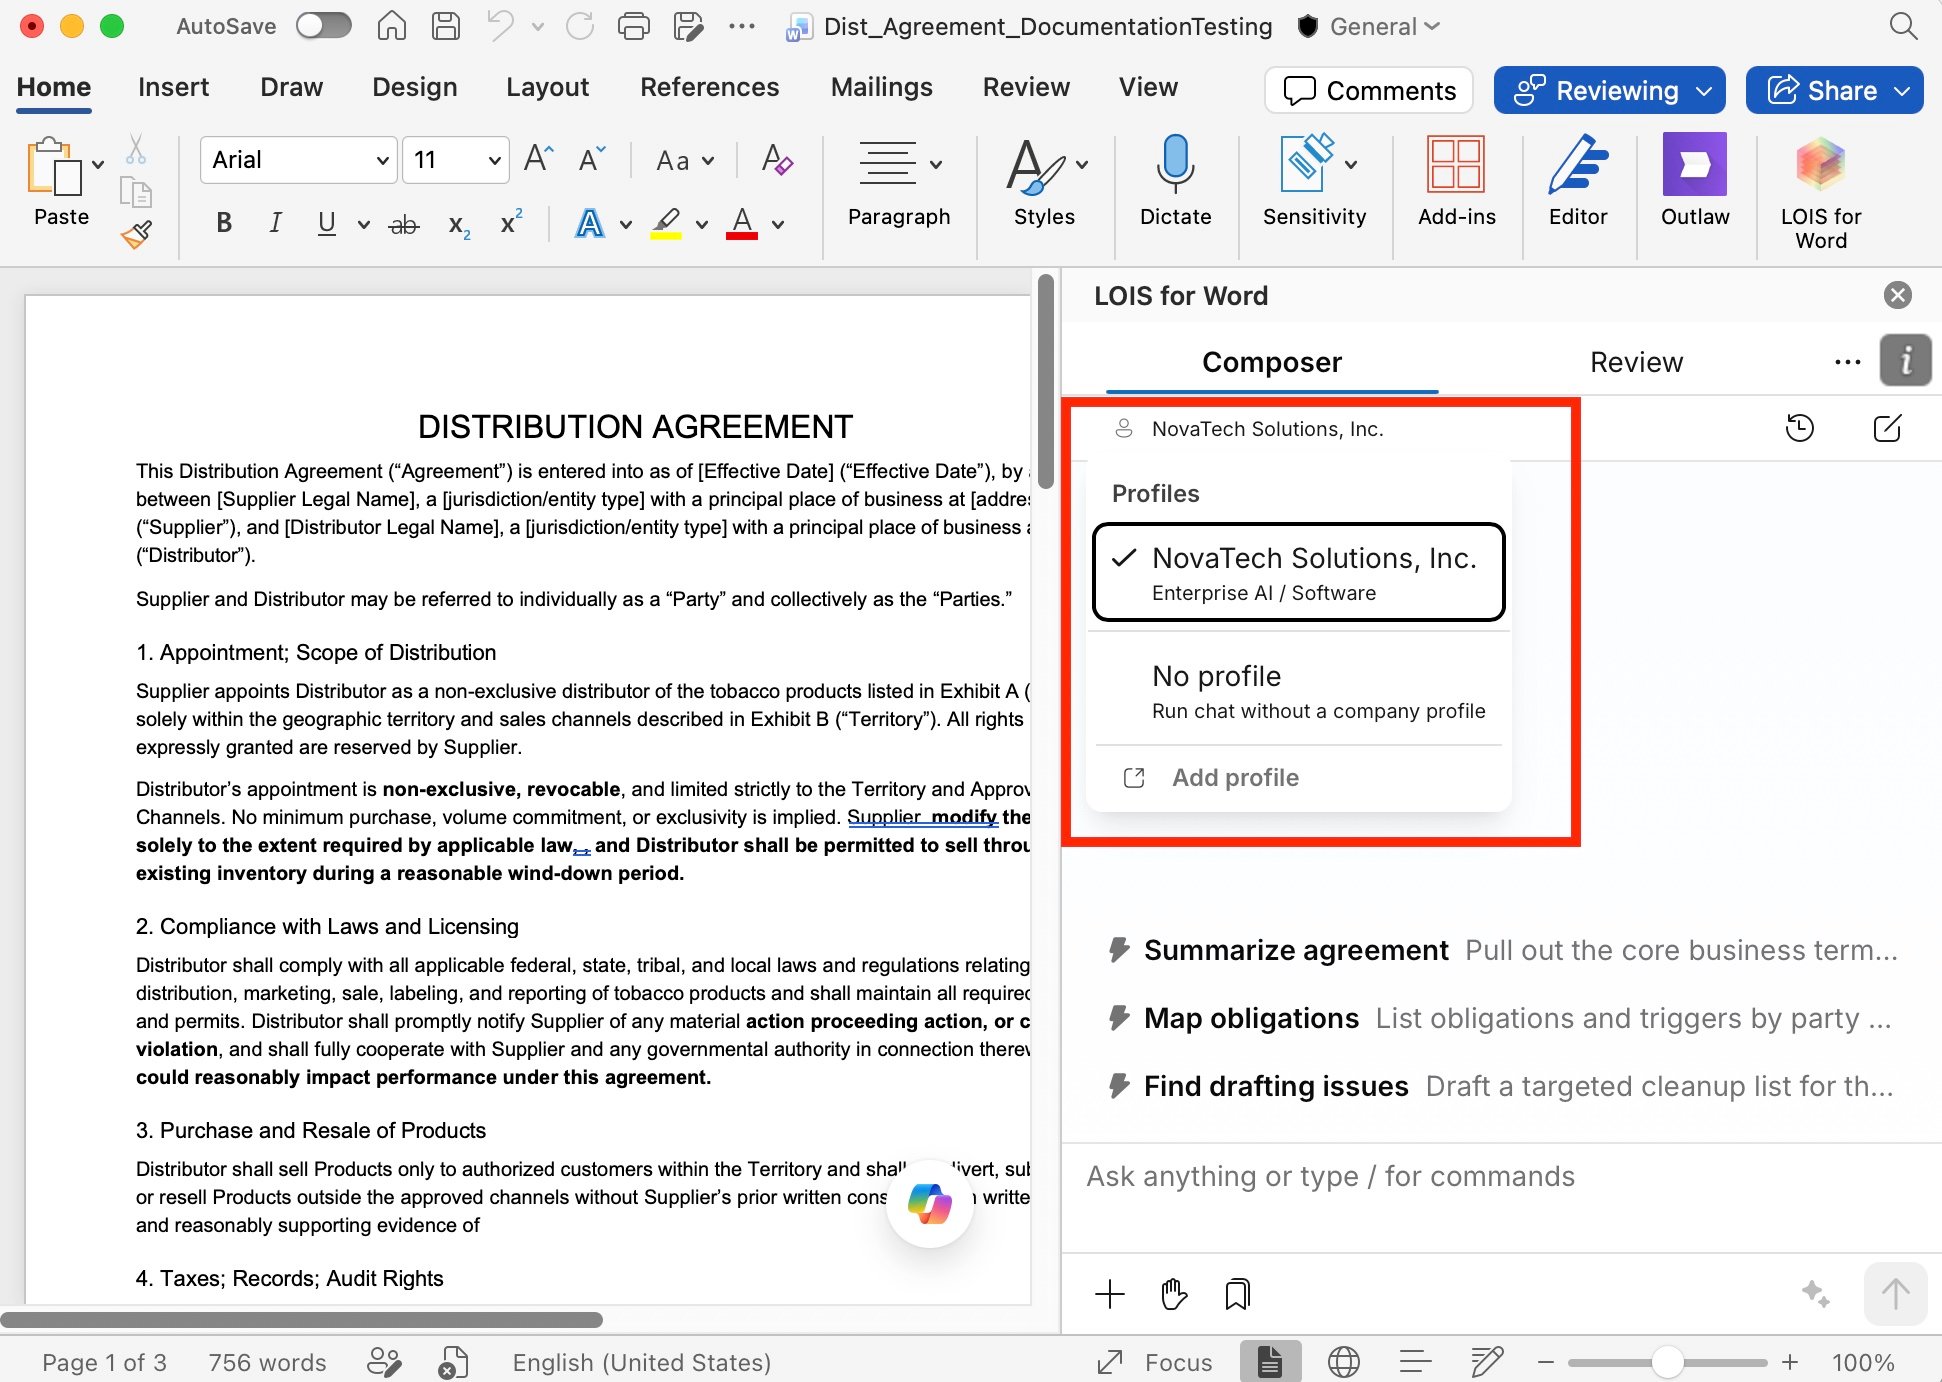The width and height of the screenshot is (1942, 1382).
Task: Increase font size with the larger A icon
Action: (538, 159)
